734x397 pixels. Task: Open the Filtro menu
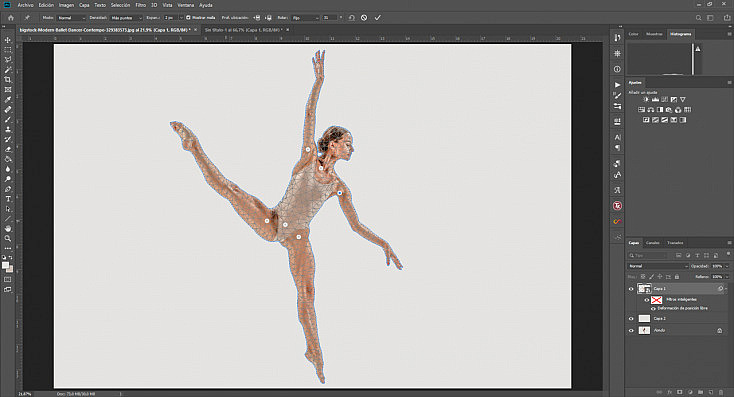pos(140,5)
